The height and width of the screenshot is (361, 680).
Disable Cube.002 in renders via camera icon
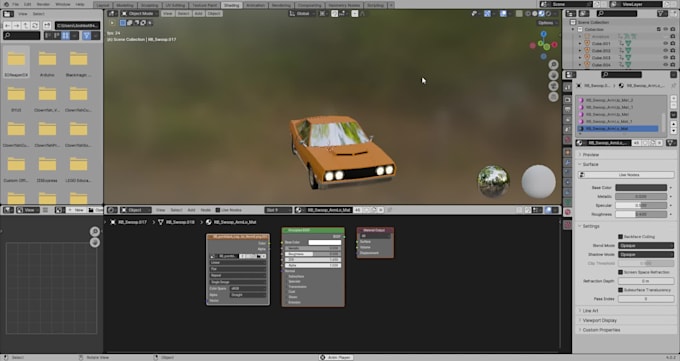click(673, 51)
